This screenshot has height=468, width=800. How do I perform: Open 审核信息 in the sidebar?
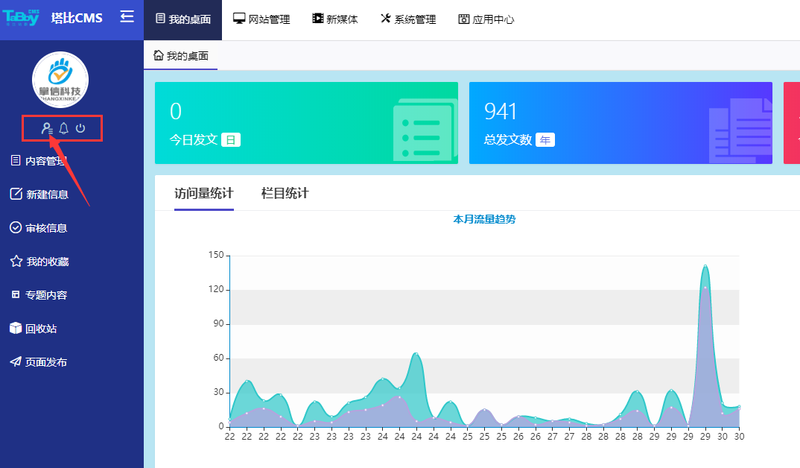coord(38,228)
